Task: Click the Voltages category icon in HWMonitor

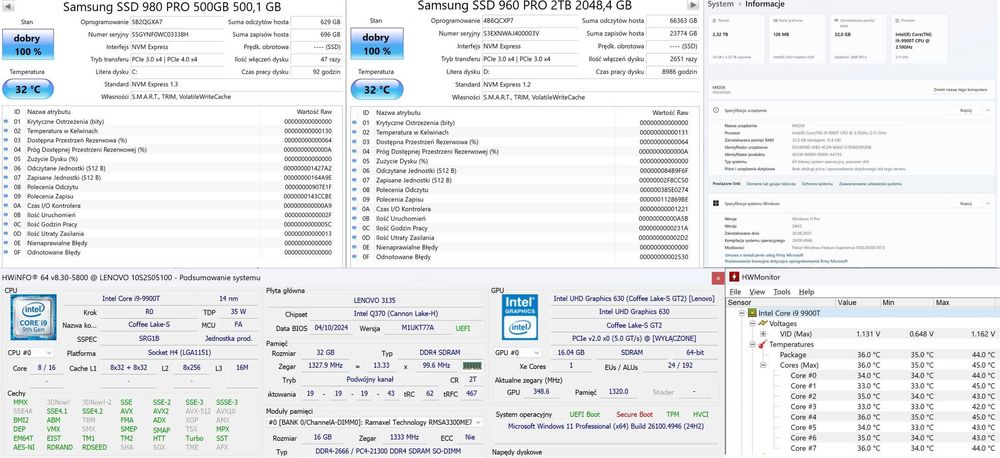Action: 763,323
